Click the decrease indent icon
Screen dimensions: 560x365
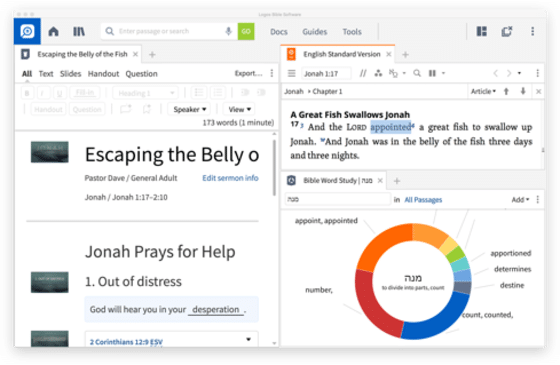pos(245,92)
